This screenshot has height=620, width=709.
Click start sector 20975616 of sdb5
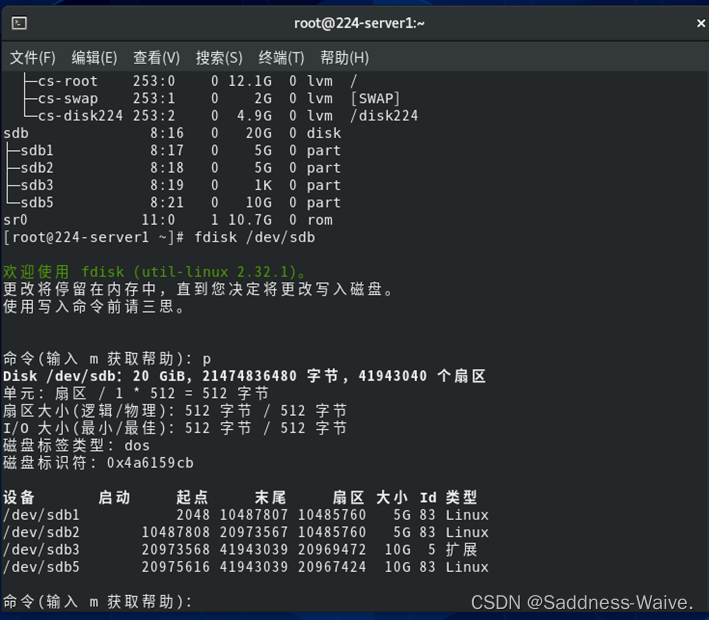176,567
